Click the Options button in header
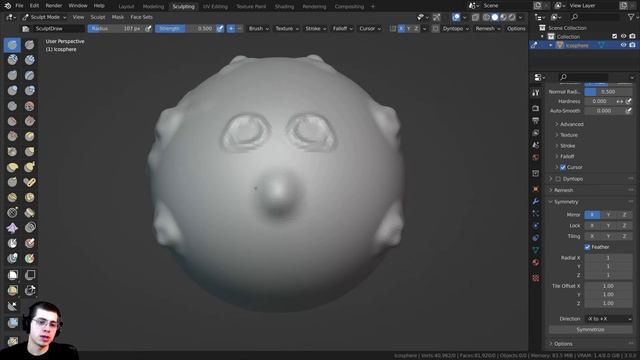Image resolution: width=640 pixels, height=360 pixels. pos(516,29)
